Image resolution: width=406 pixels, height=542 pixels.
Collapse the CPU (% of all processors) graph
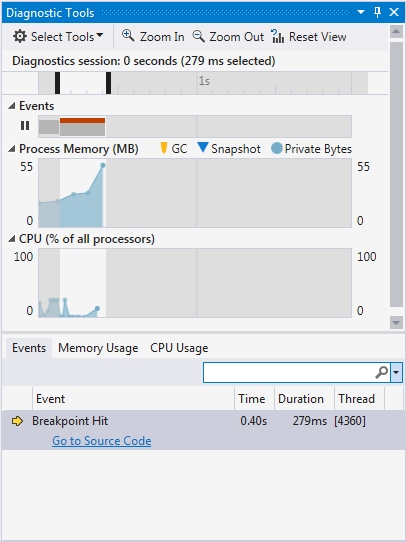(x=12, y=239)
